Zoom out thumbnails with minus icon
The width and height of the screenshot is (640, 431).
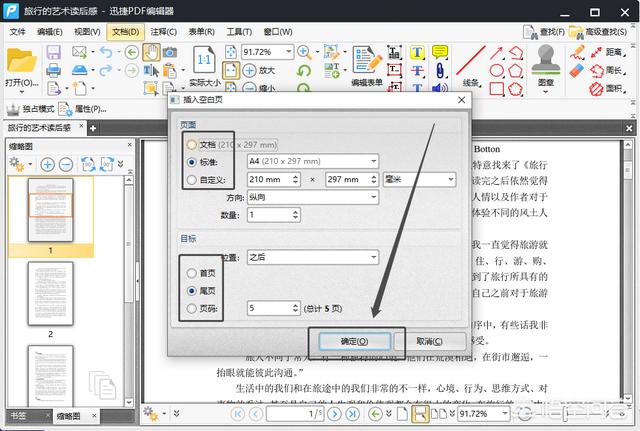pos(66,164)
